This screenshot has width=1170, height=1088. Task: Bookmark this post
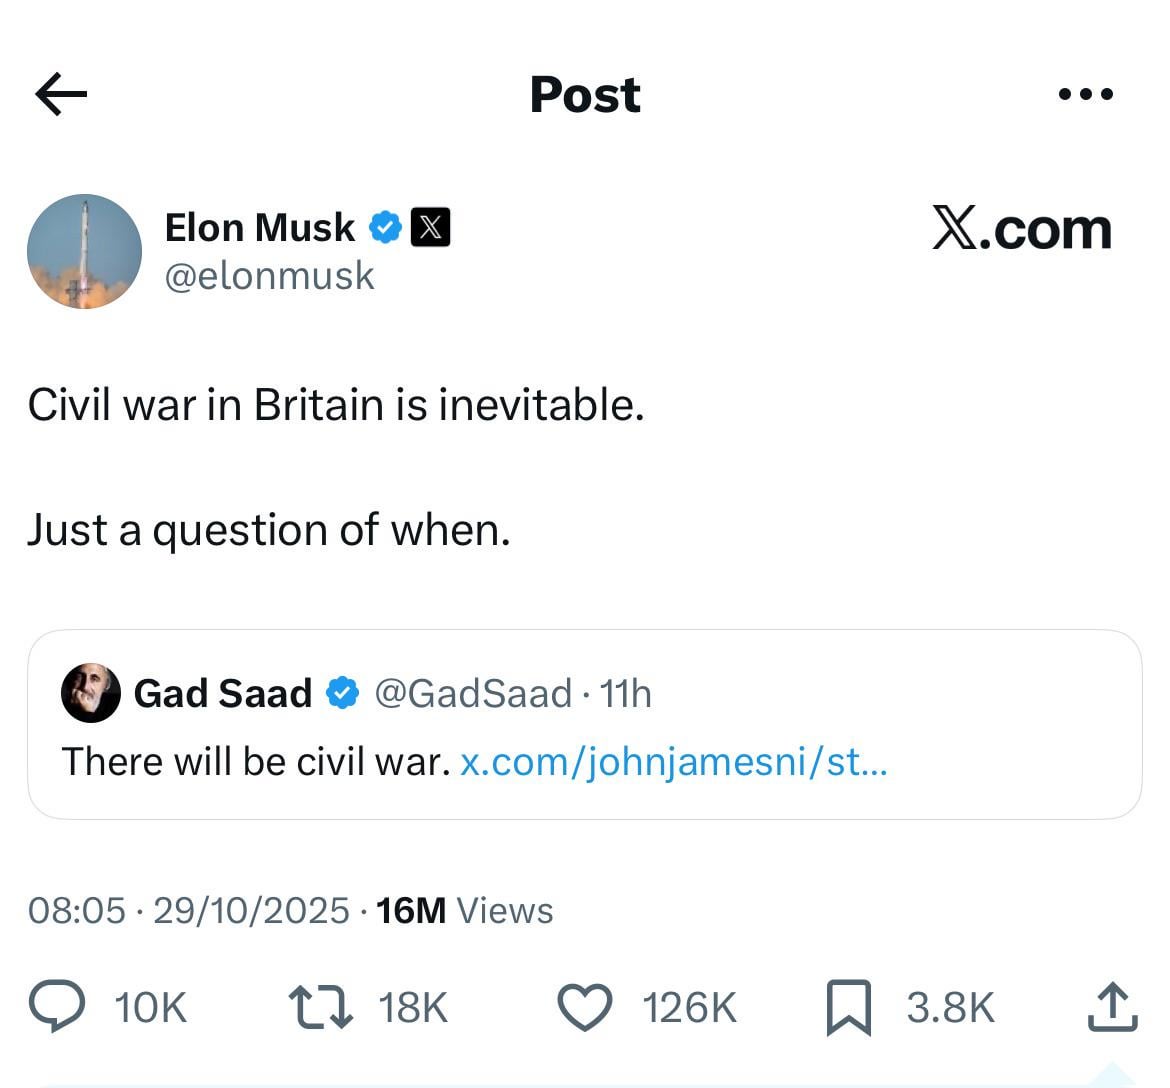click(849, 1007)
